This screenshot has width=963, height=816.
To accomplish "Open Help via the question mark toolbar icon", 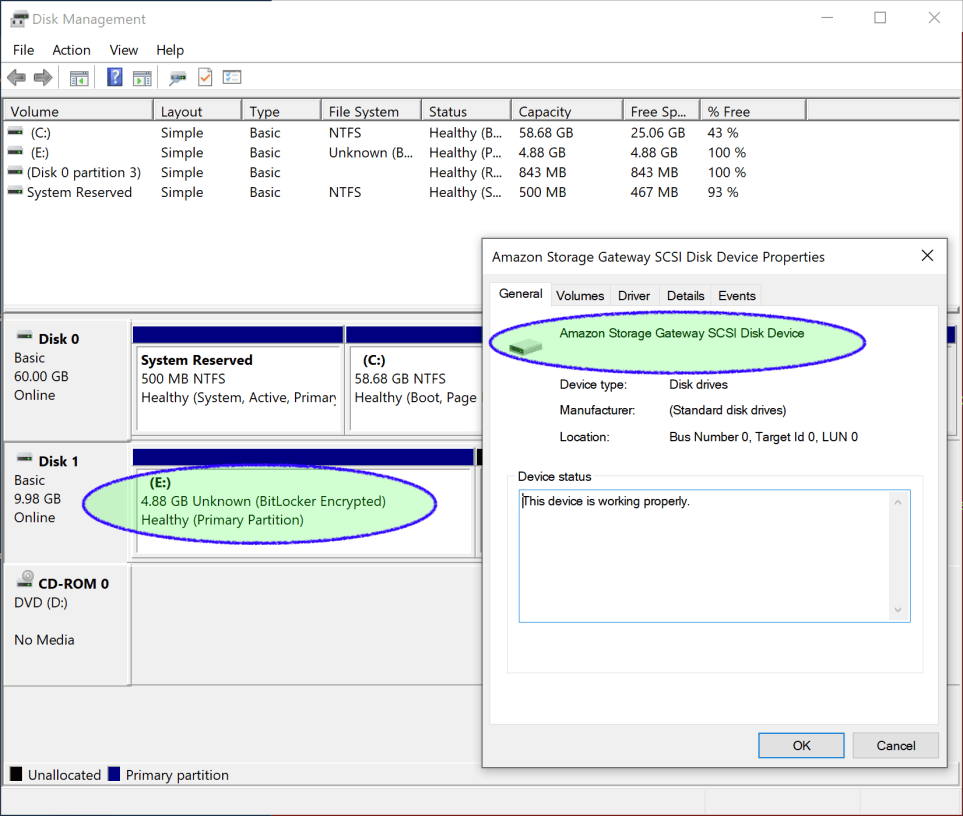I will tap(113, 77).
